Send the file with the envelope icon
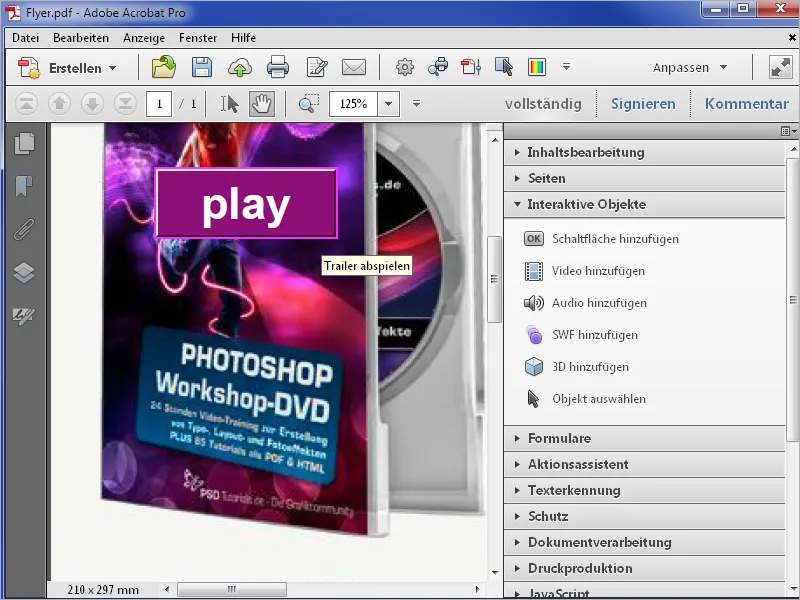800x600 pixels. [x=354, y=67]
